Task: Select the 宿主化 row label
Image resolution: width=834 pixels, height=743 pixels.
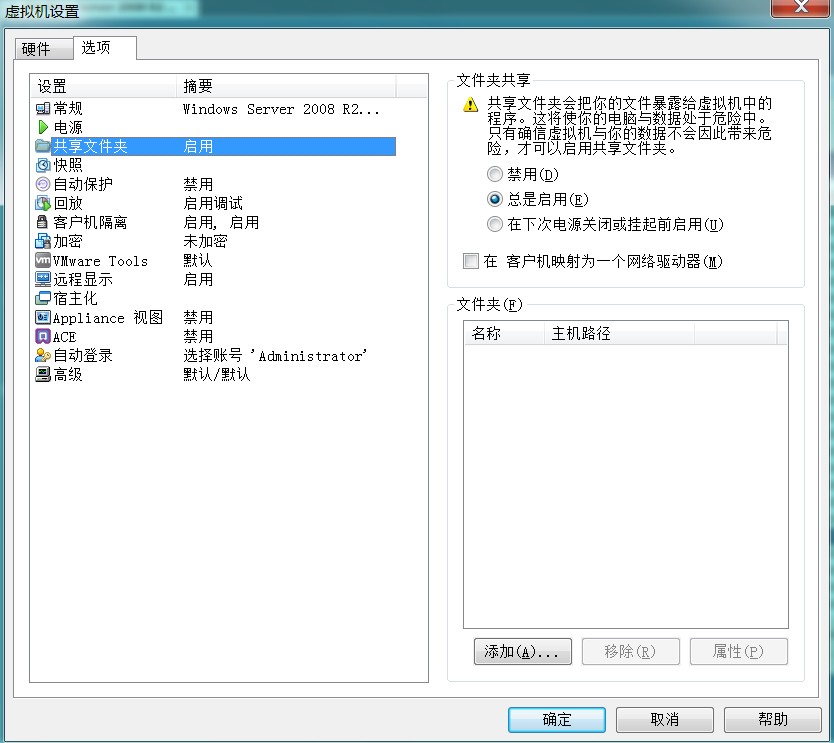Action: tap(76, 298)
